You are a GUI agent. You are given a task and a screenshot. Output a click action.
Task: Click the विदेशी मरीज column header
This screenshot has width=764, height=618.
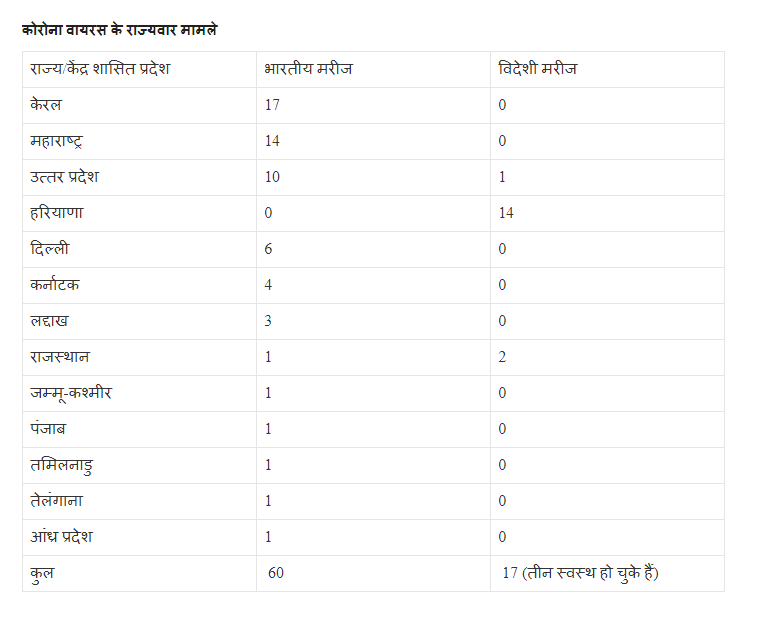click(607, 70)
